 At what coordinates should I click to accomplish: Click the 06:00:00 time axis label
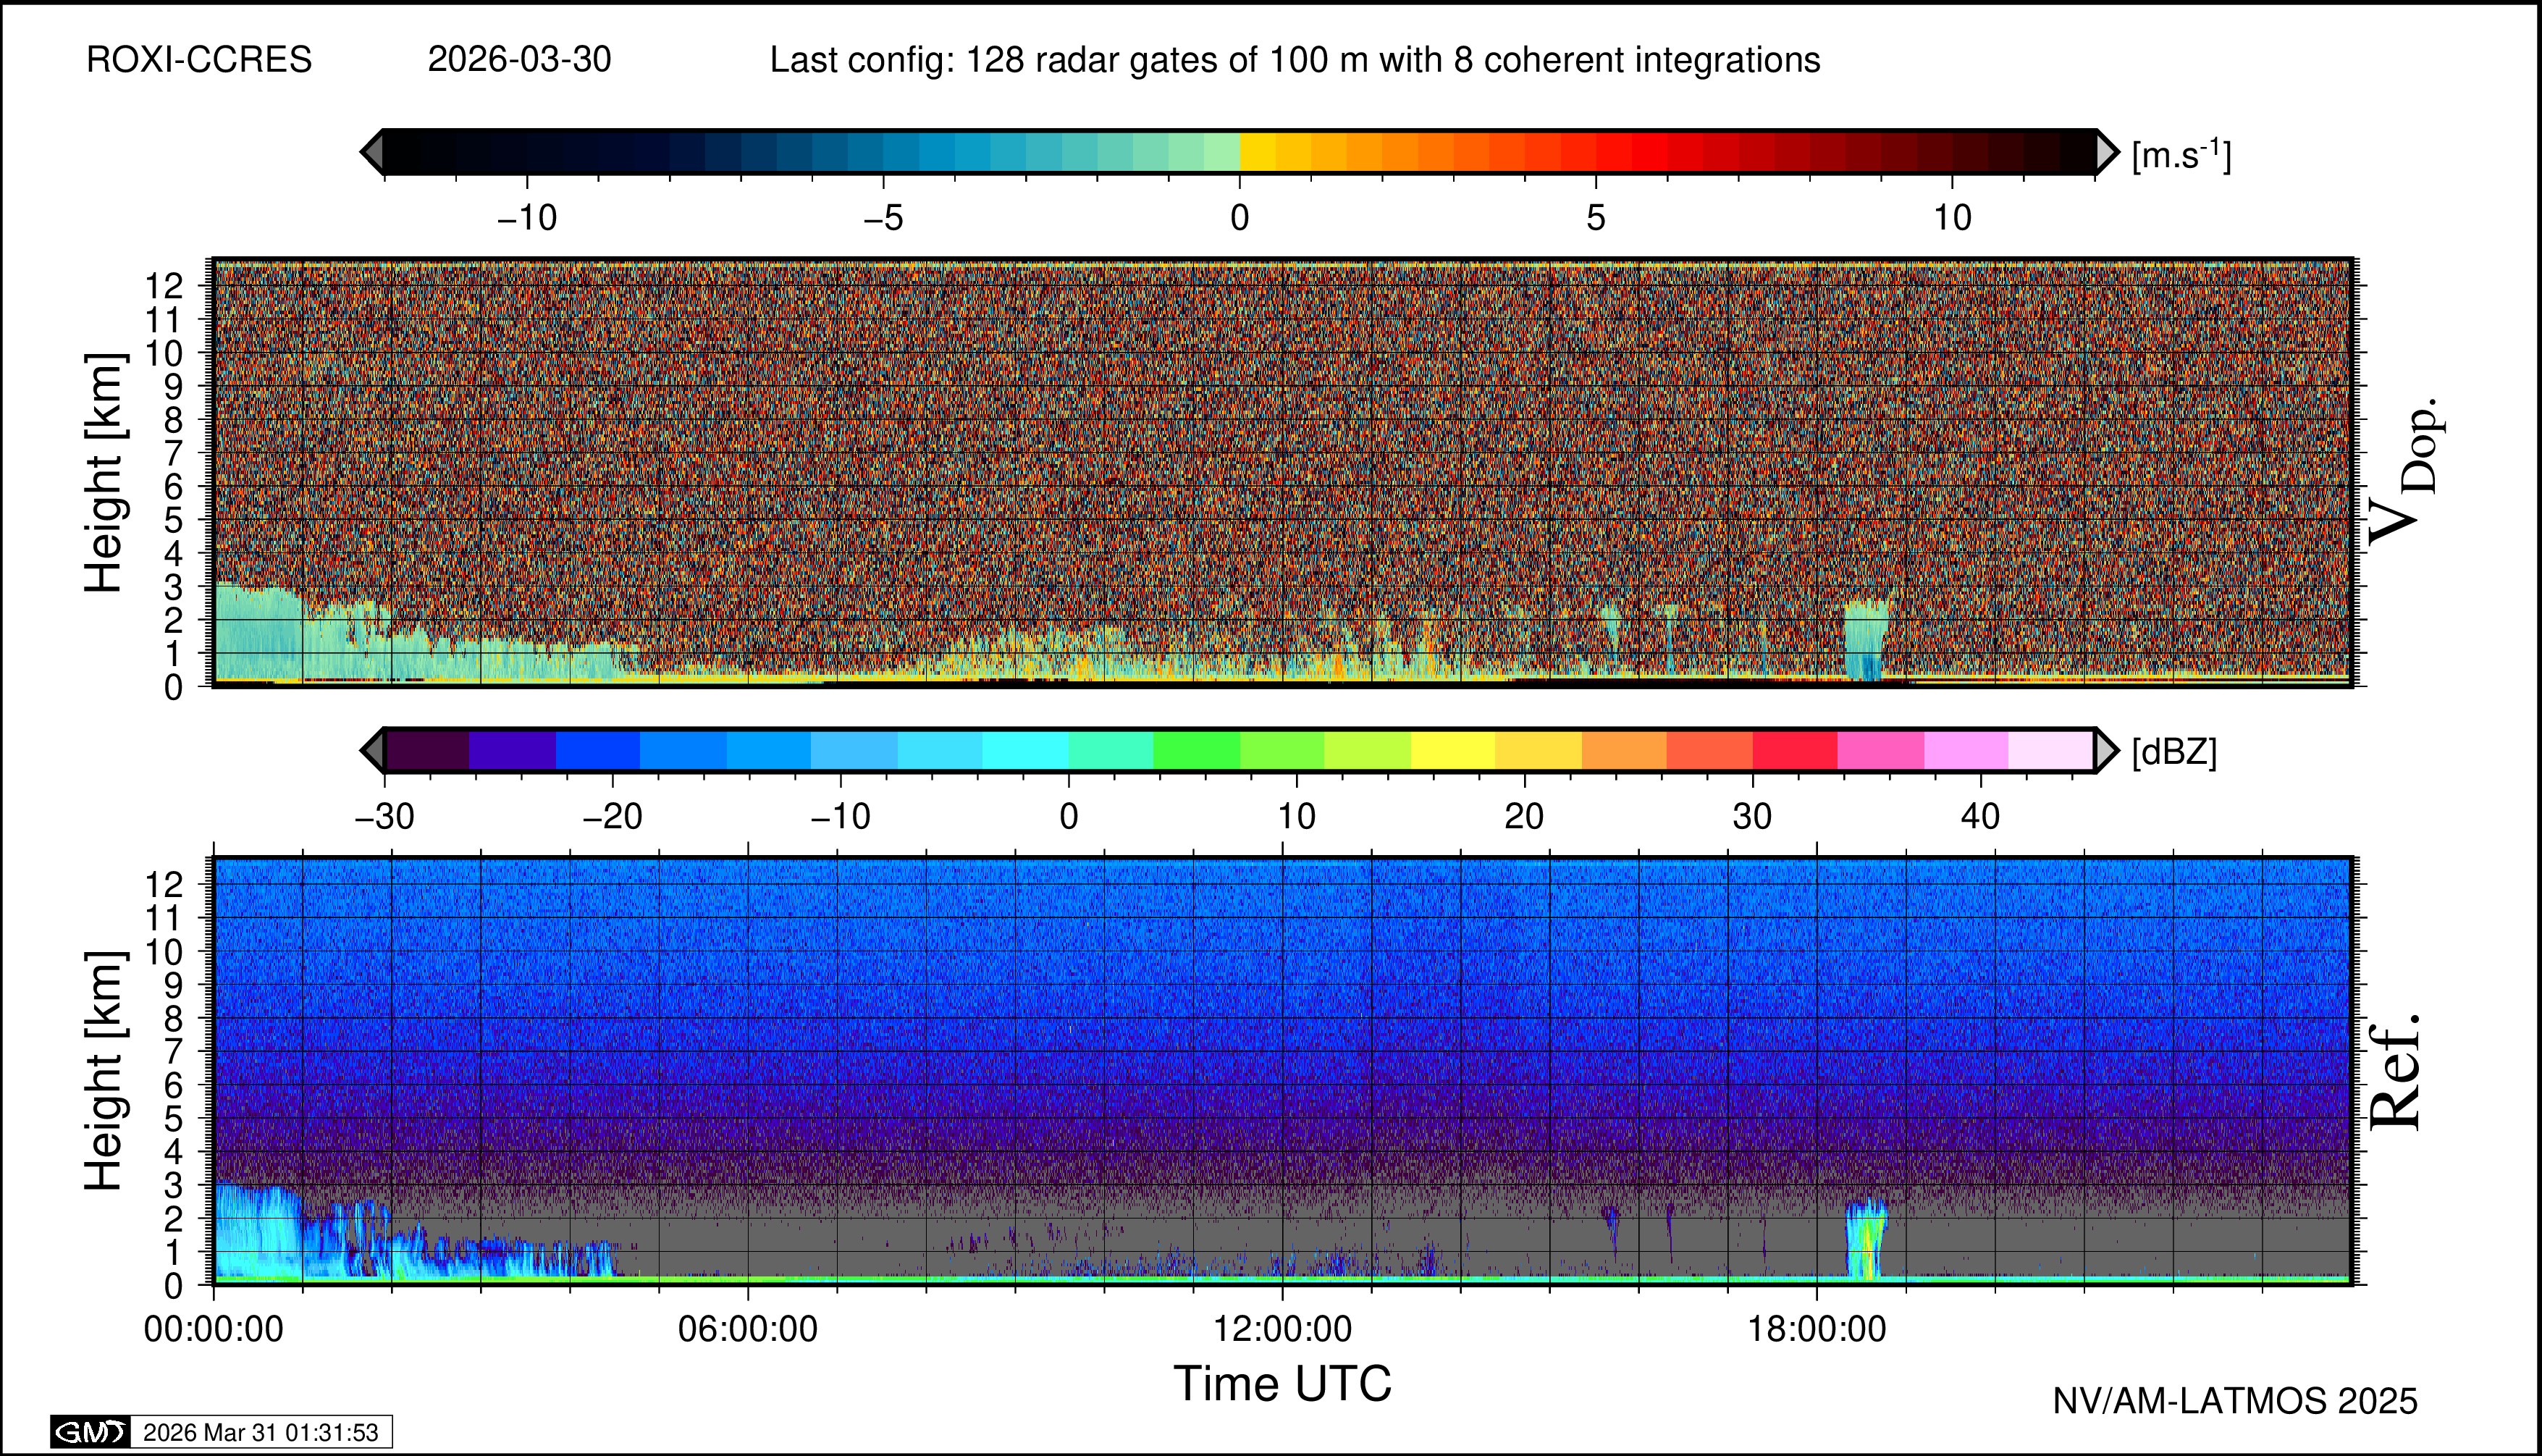[748, 1329]
